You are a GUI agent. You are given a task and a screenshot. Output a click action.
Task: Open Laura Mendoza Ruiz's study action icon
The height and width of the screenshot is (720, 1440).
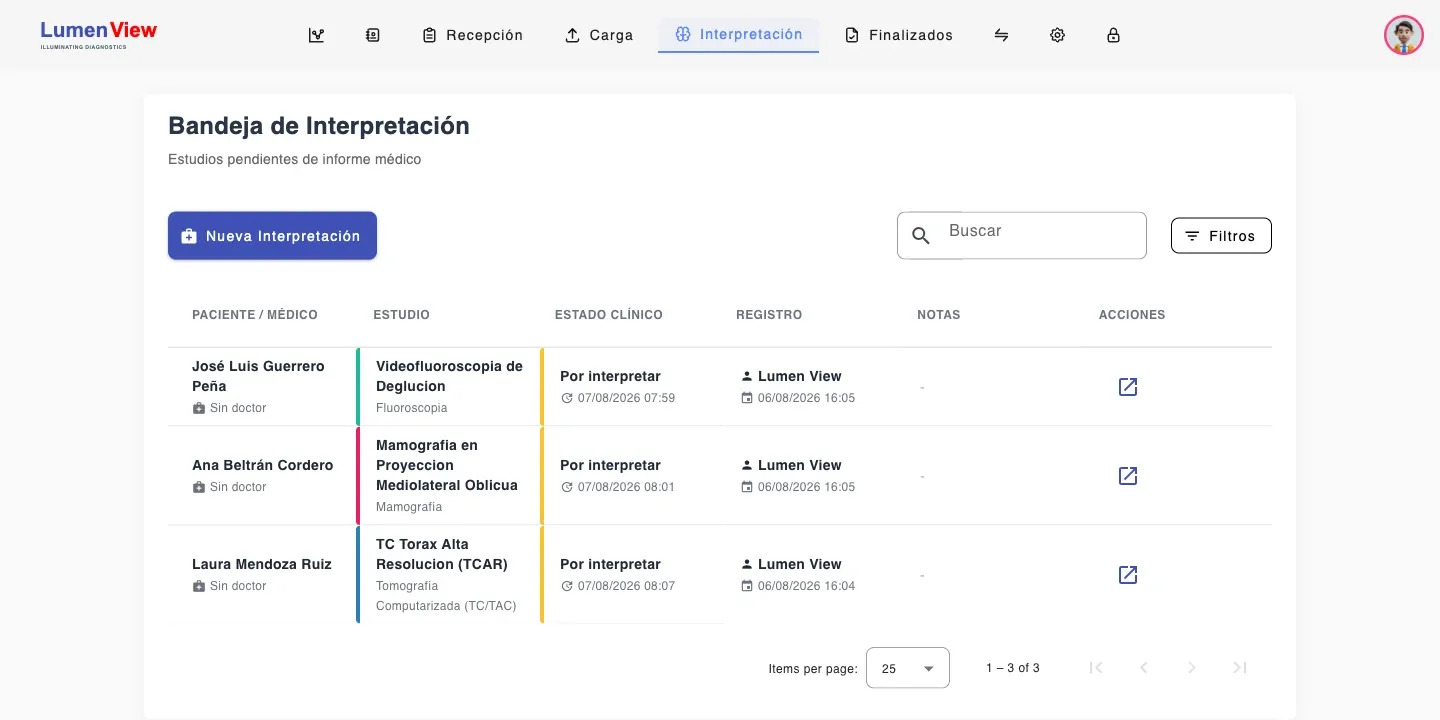[x=1128, y=575]
